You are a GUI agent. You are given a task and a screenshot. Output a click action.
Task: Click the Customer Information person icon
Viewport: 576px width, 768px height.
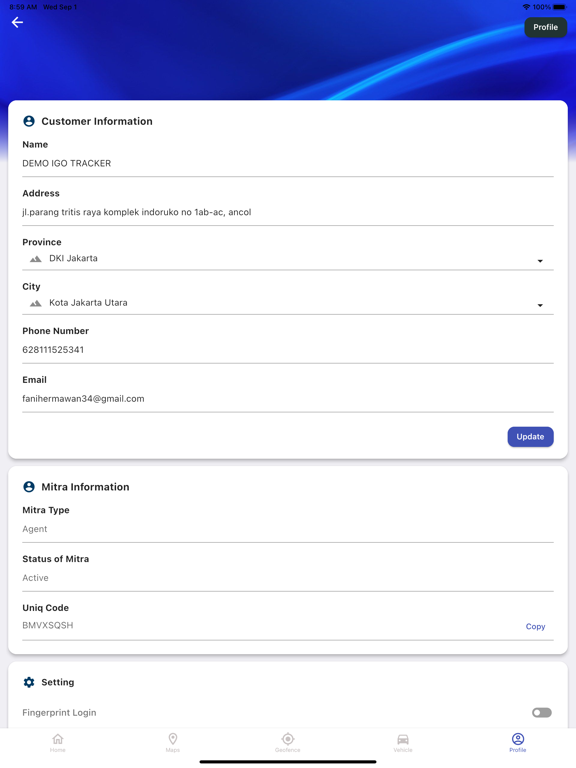pyautogui.click(x=29, y=121)
